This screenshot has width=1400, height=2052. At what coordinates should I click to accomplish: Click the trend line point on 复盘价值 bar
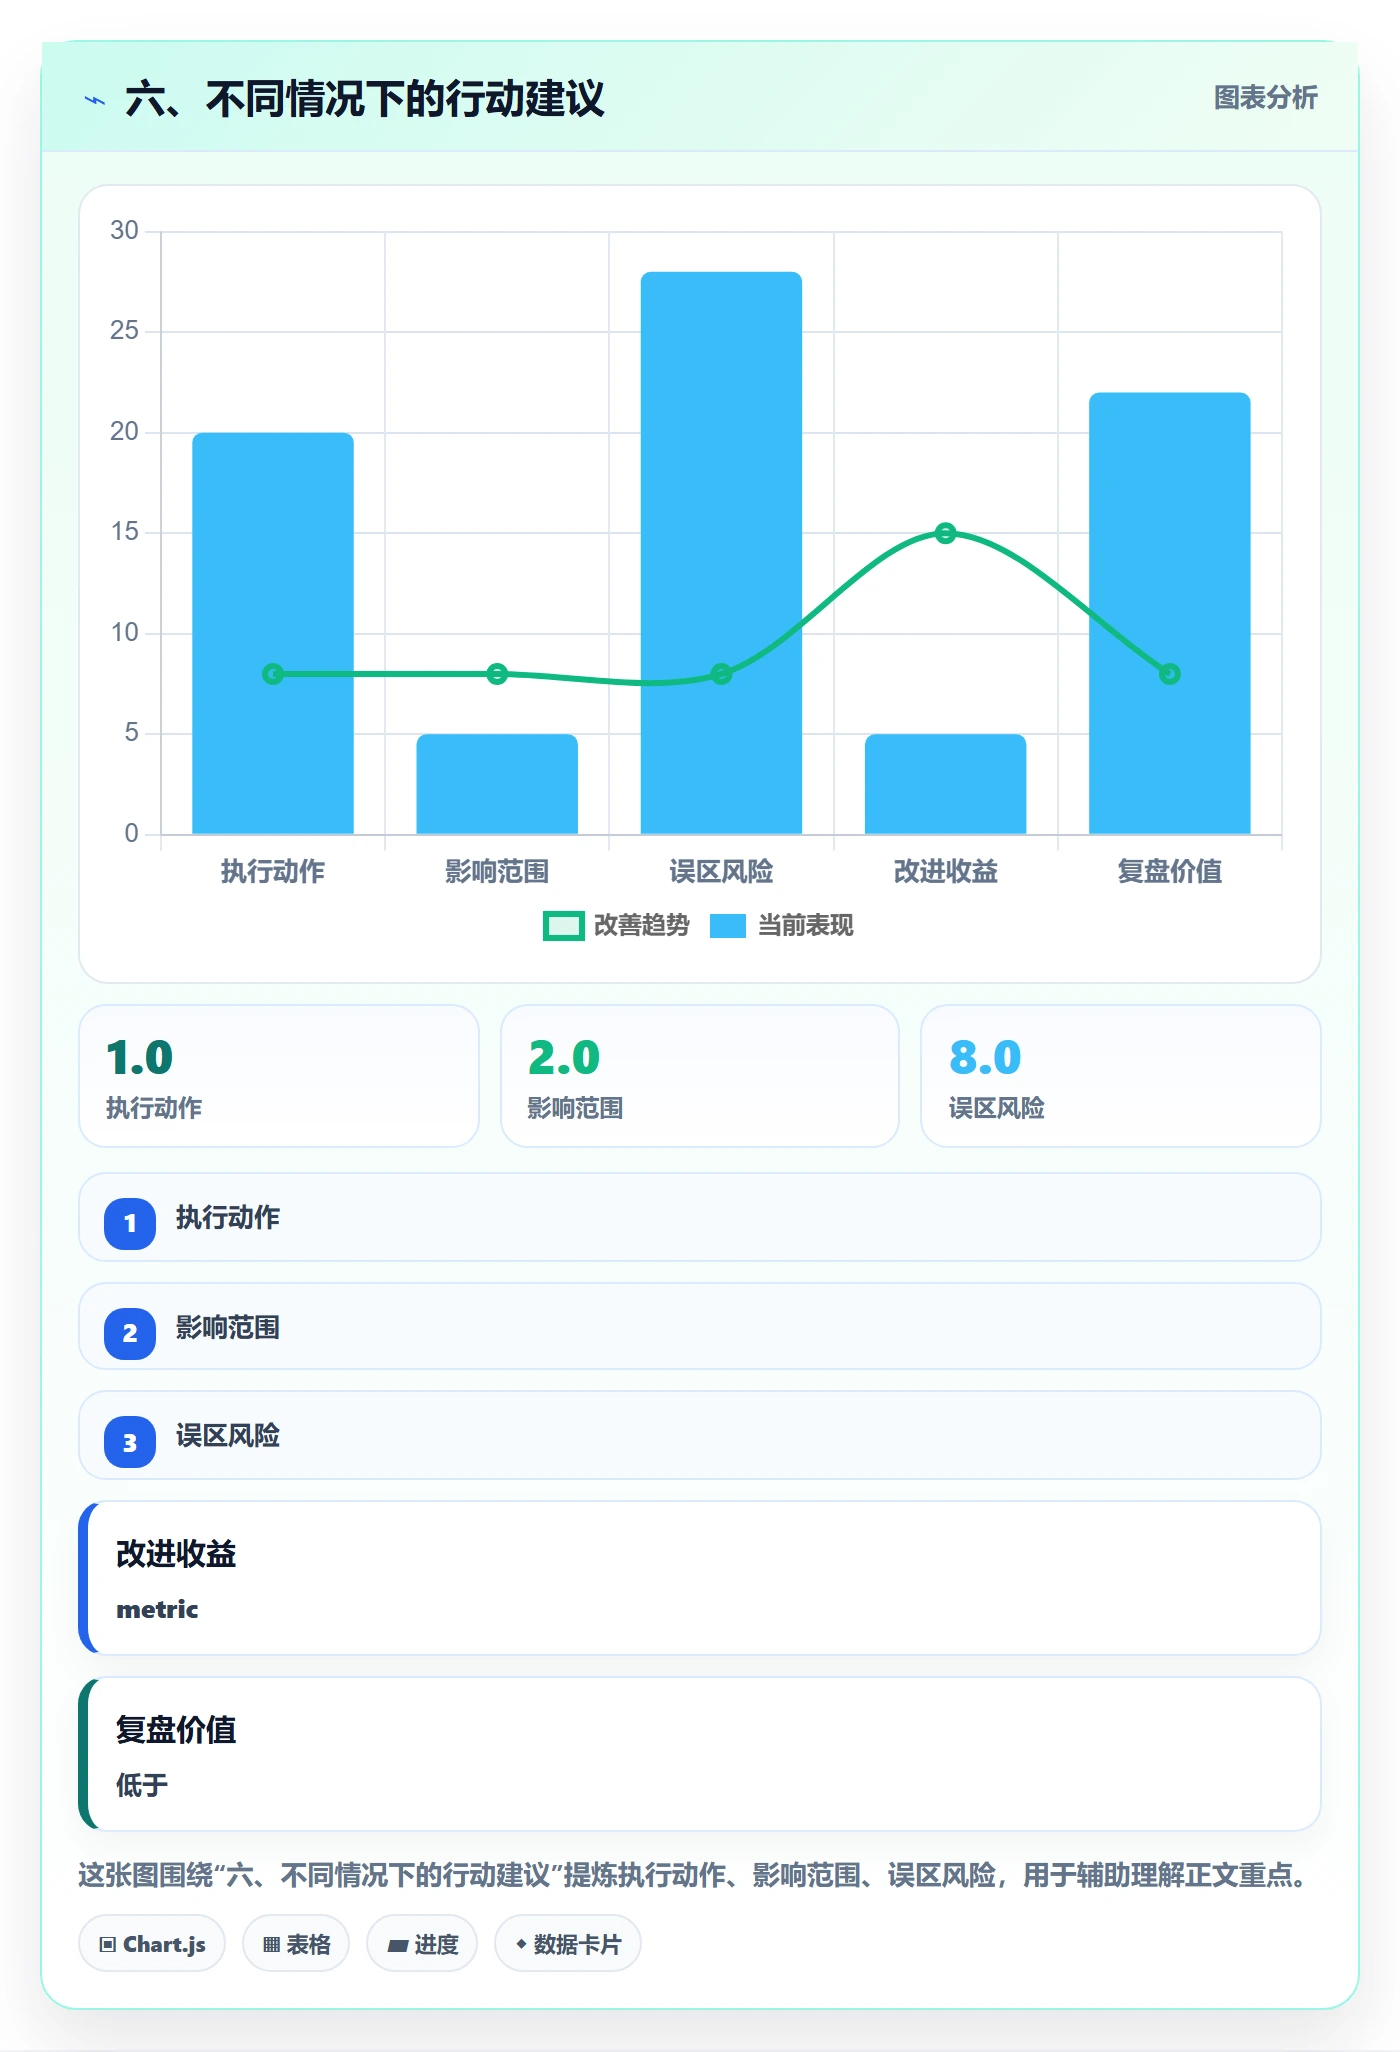(x=1170, y=674)
